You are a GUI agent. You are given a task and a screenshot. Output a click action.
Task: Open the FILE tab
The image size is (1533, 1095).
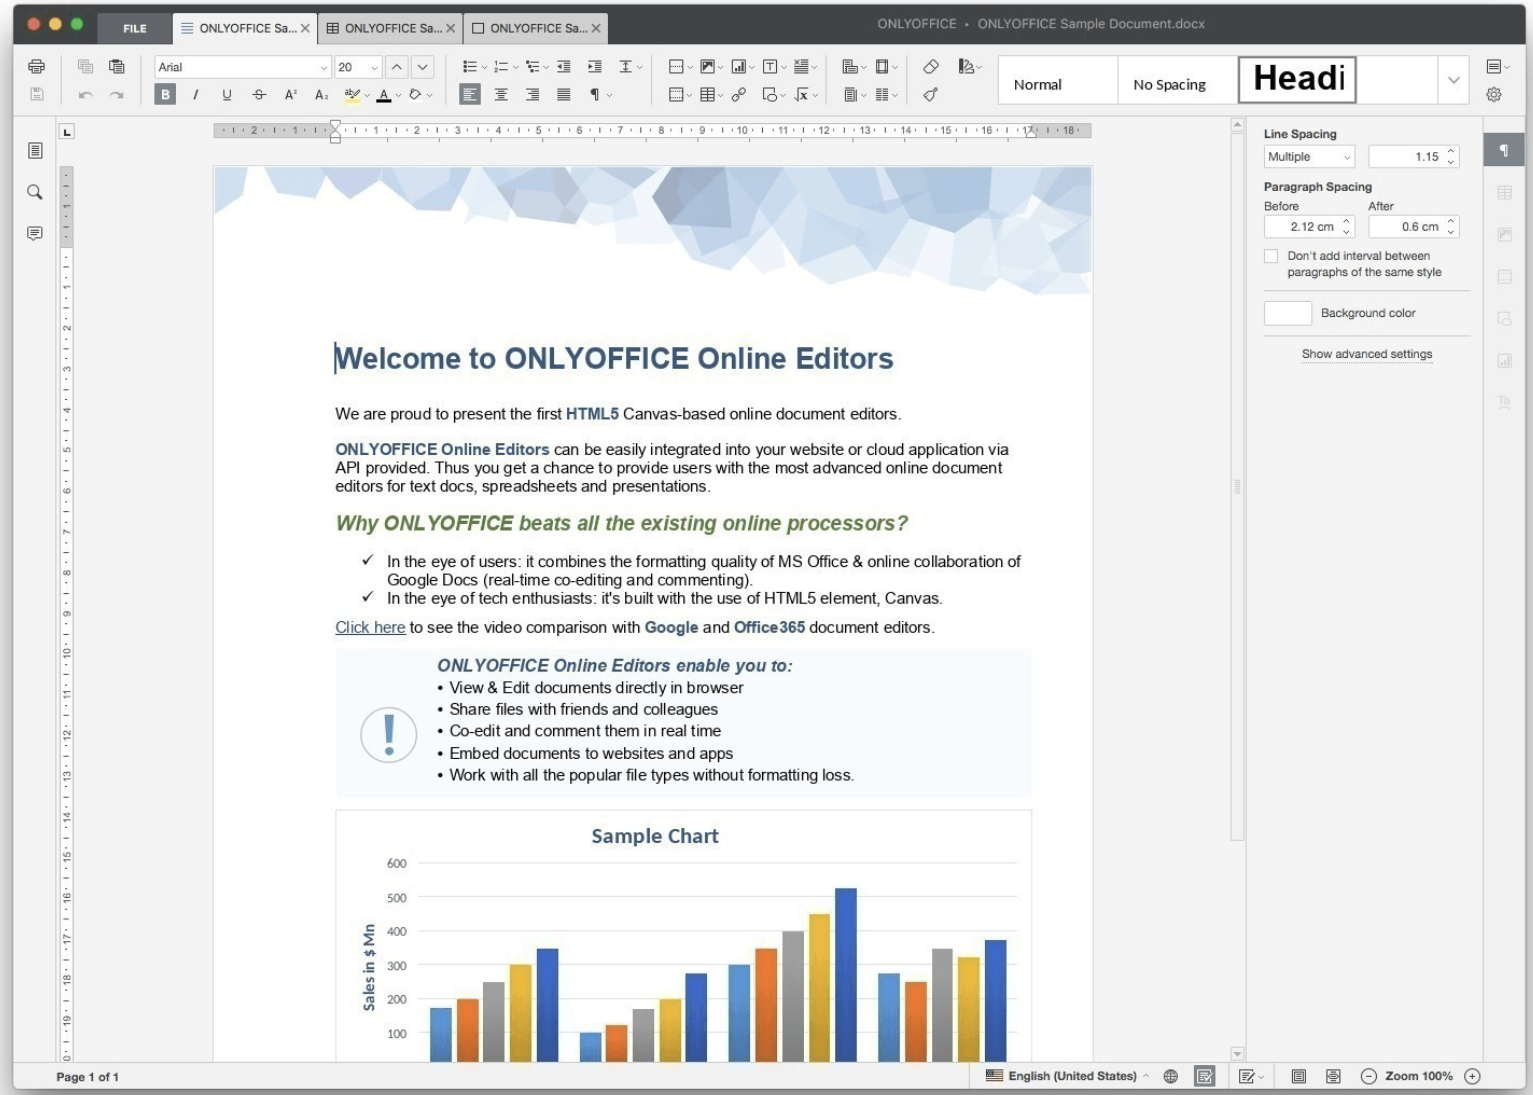(133, 28)
